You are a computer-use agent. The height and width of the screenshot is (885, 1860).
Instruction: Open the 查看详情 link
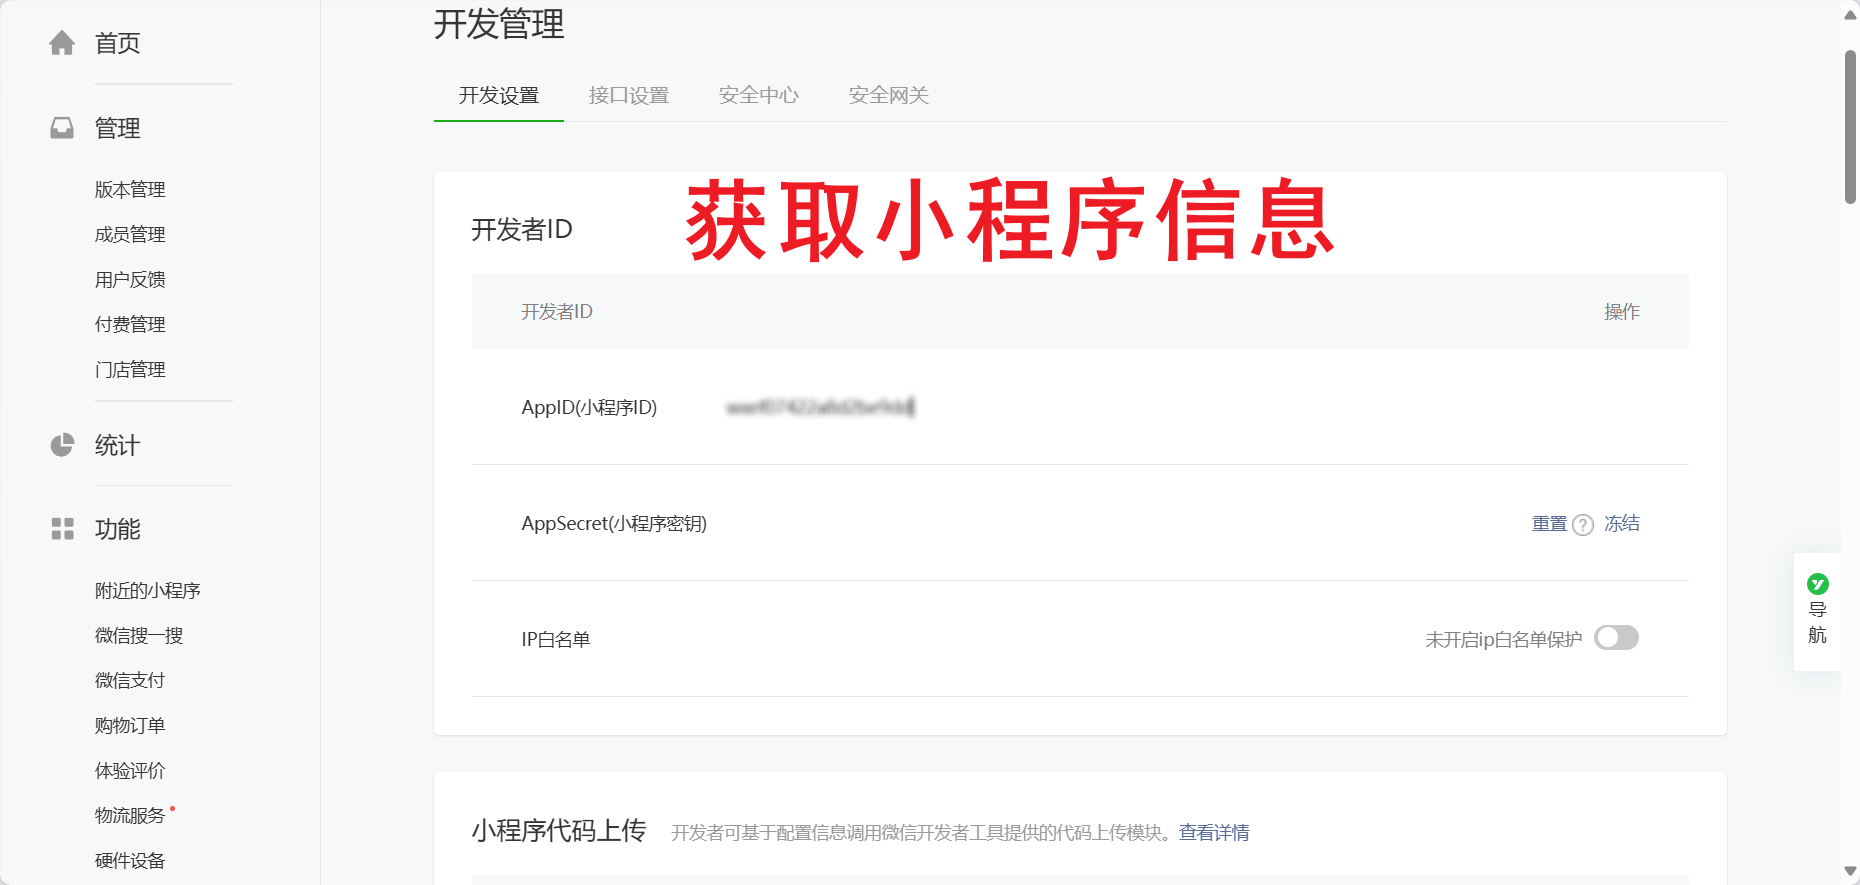[1214, 833]
